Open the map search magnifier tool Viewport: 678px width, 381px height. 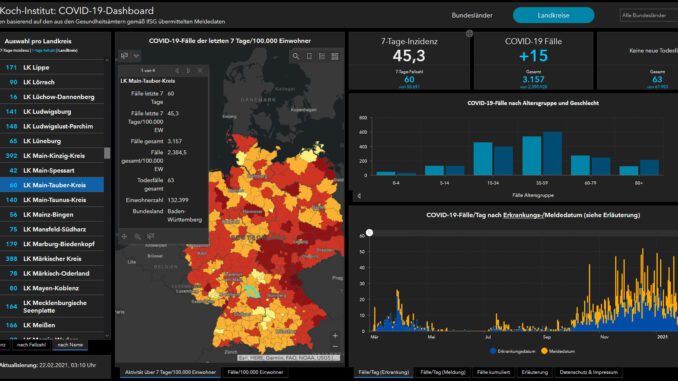(296, 56)
